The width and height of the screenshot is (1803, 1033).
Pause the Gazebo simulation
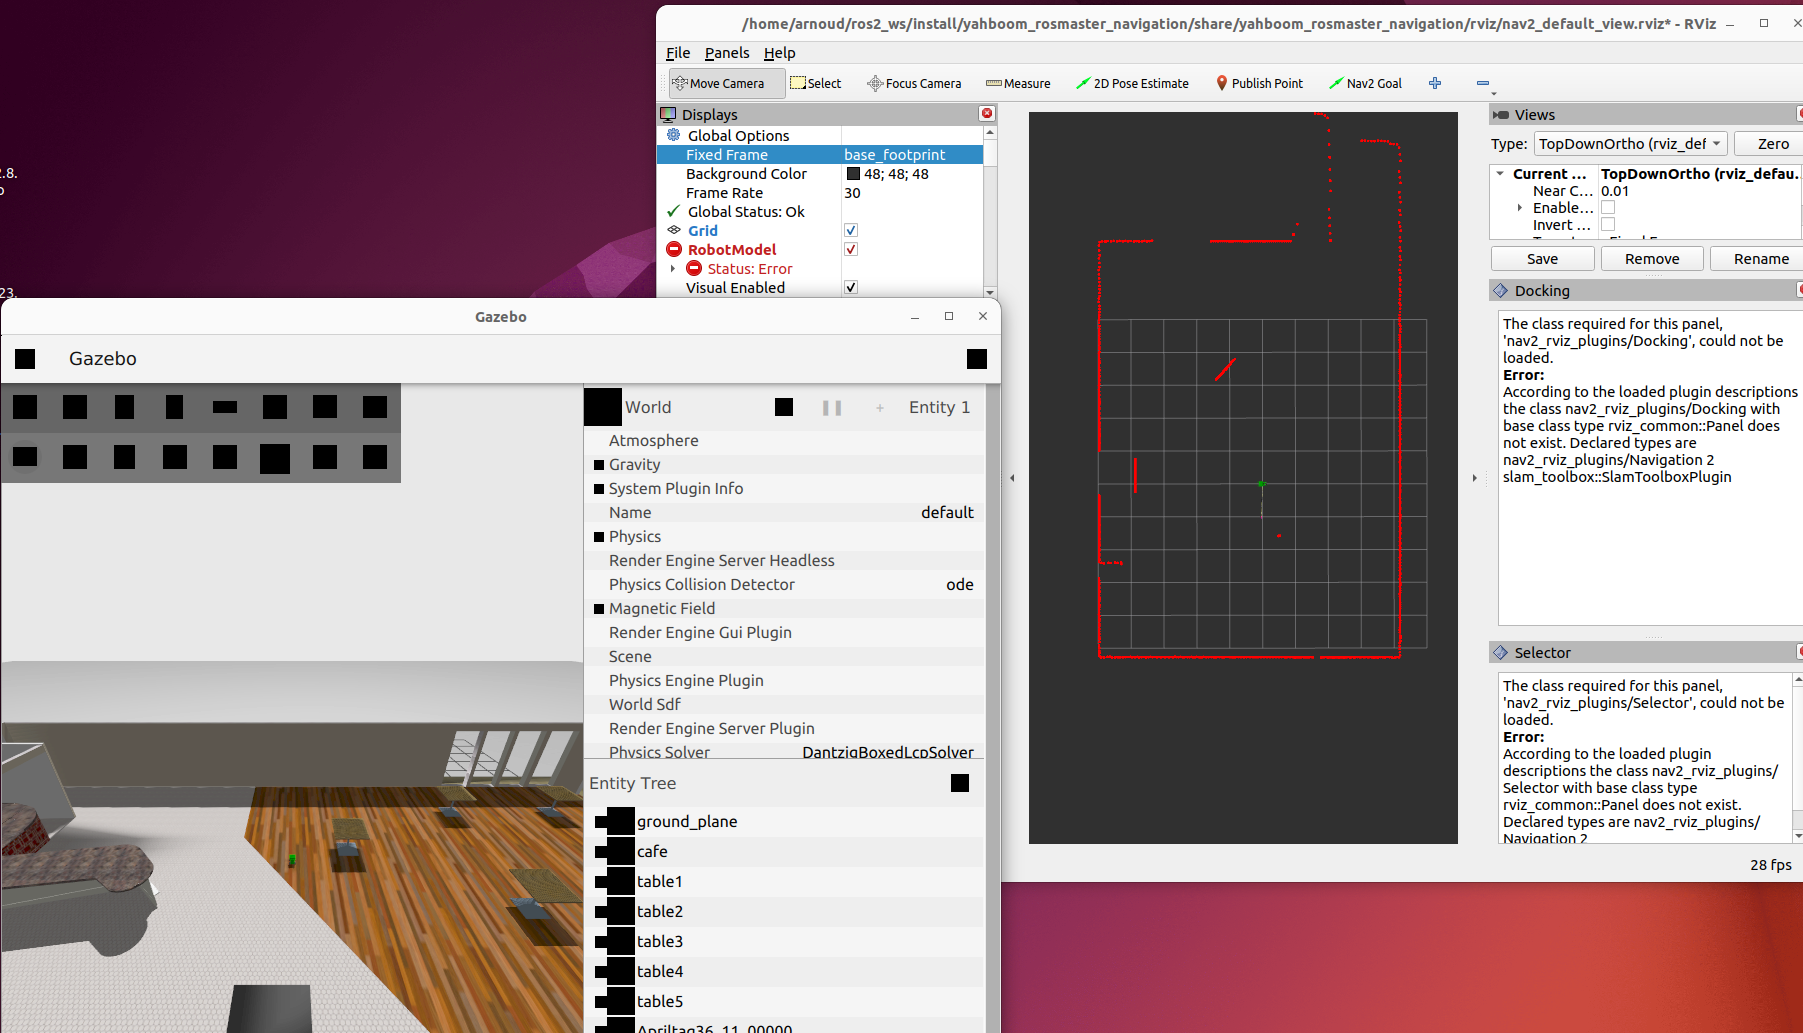point(831,408)
